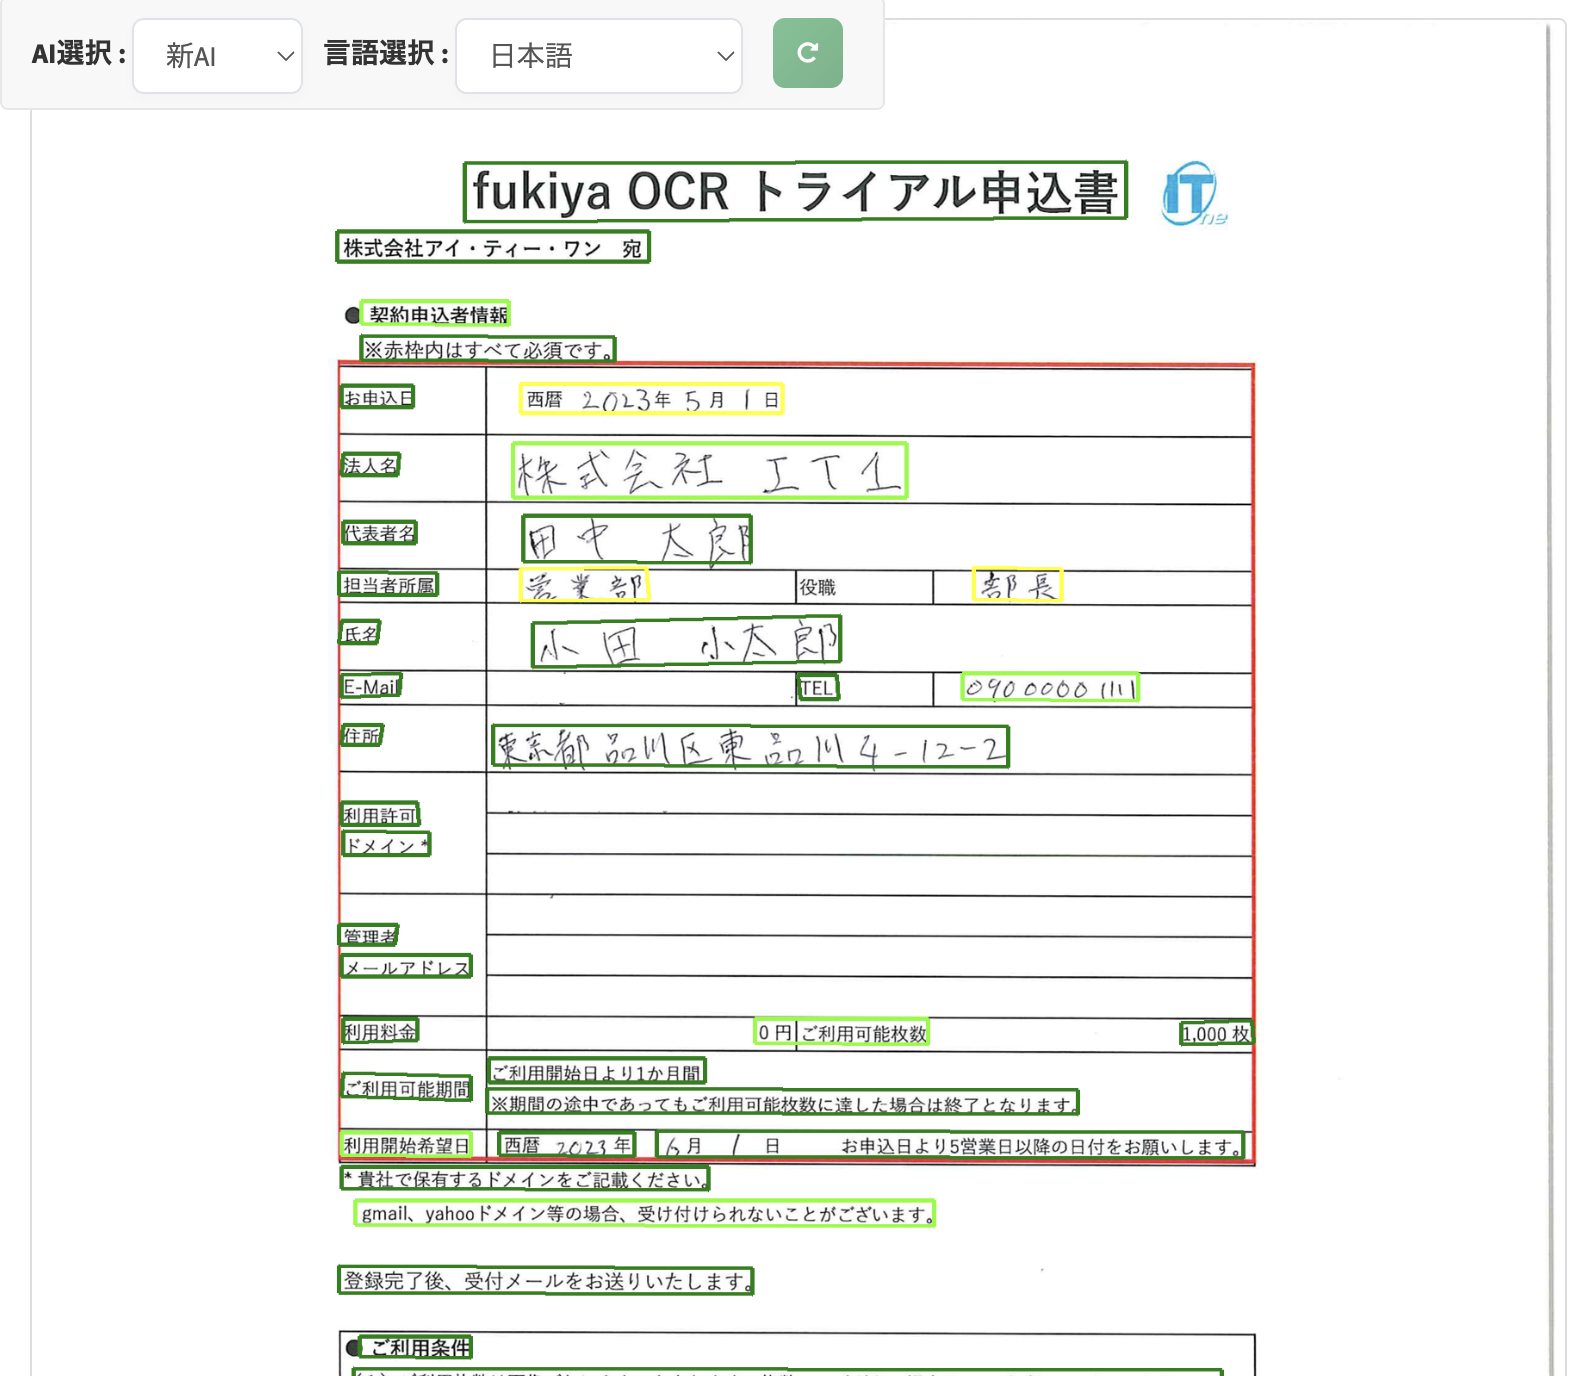Screen dimensions: 1596x1376
Task: Select the 法人名 label box
Action: point(370,464)
